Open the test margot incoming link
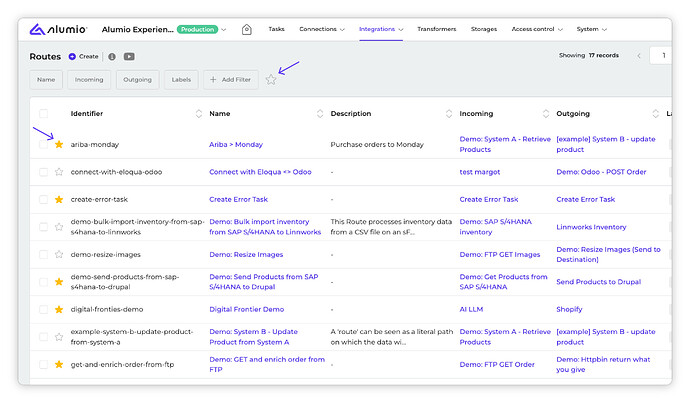This screenshot has height=403, width=690. coord(480,172)
